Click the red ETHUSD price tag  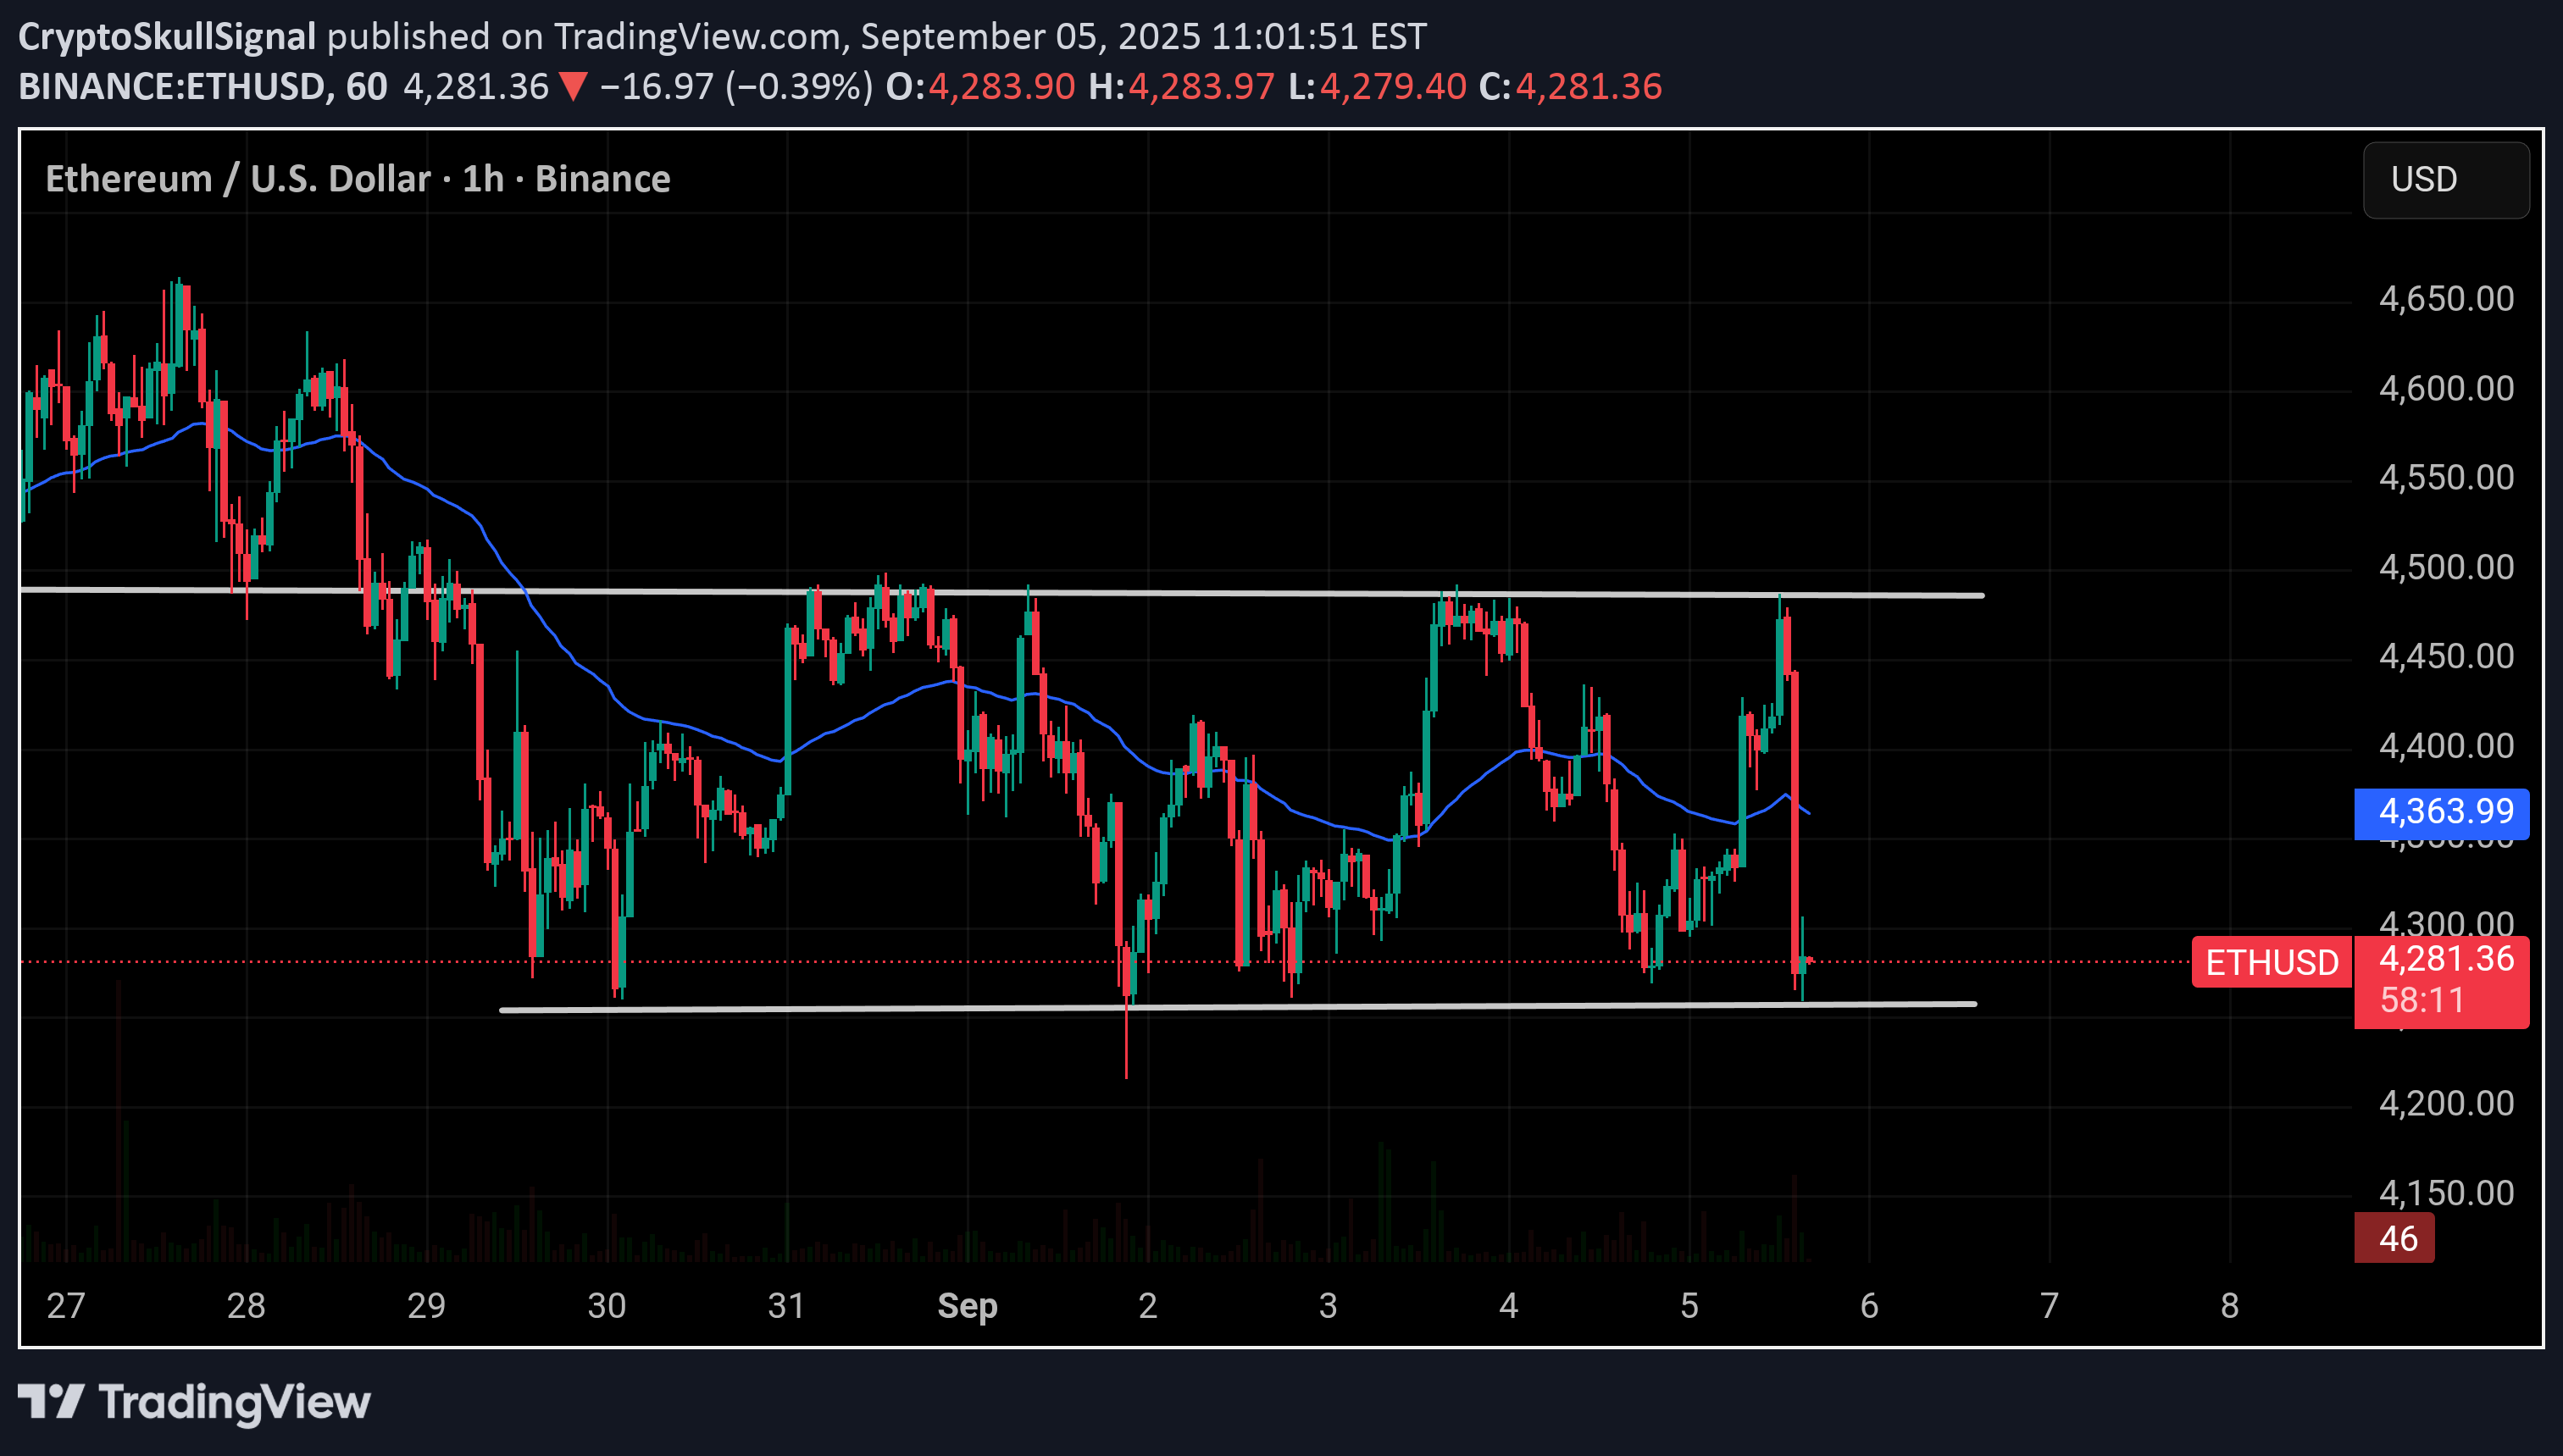2271,962
